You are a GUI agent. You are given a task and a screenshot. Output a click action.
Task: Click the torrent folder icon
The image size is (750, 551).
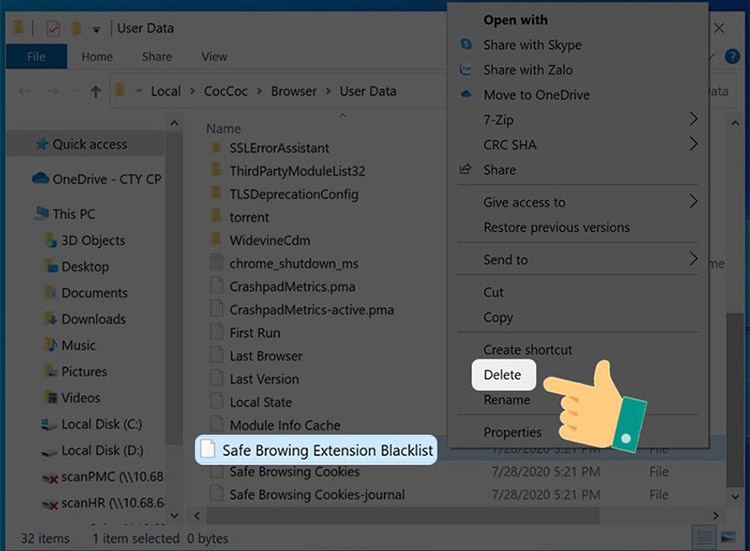pos(216,216)
